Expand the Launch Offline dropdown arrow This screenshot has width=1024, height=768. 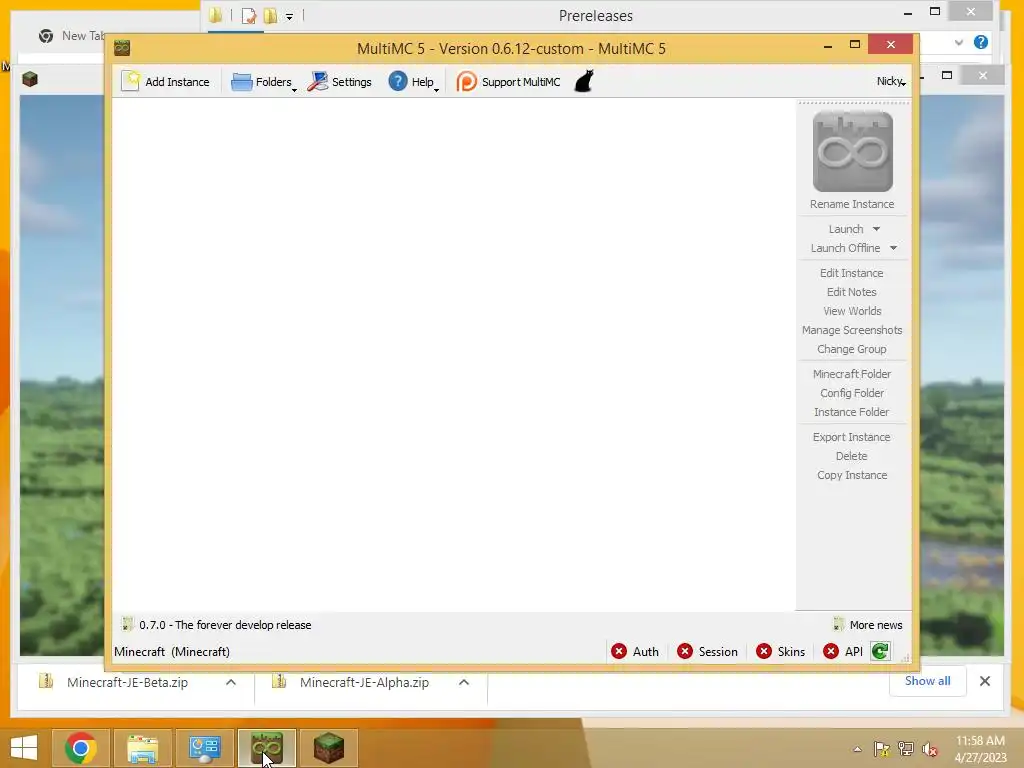click(893, 248)
